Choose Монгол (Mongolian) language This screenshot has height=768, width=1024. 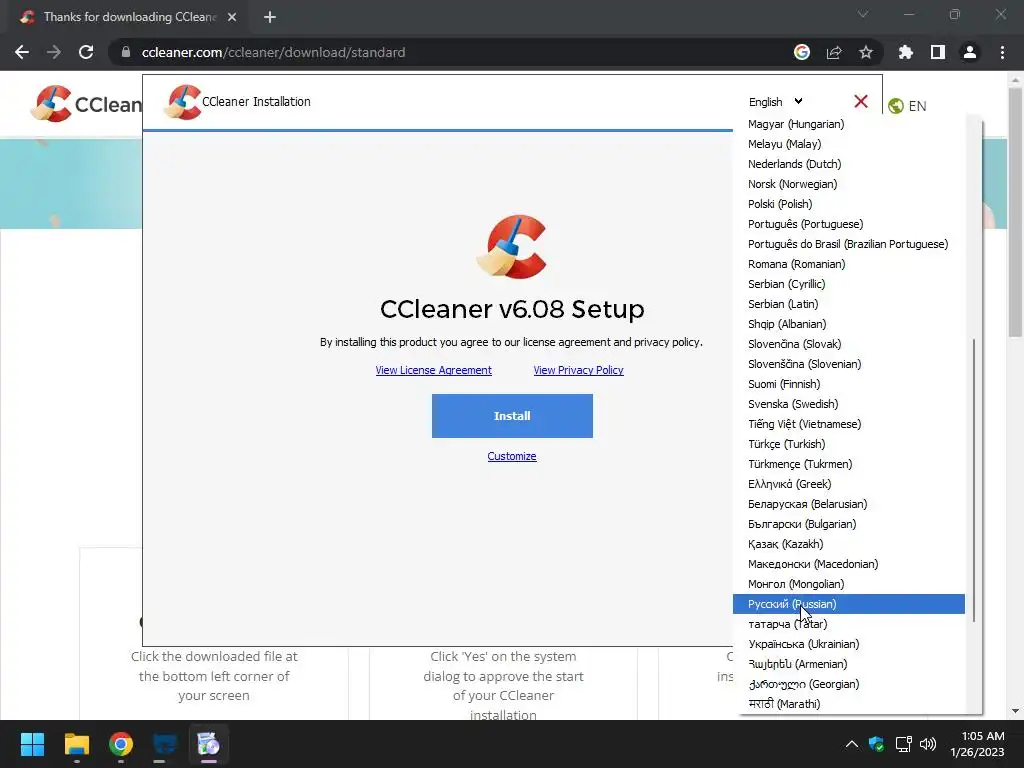coord(848,584)
